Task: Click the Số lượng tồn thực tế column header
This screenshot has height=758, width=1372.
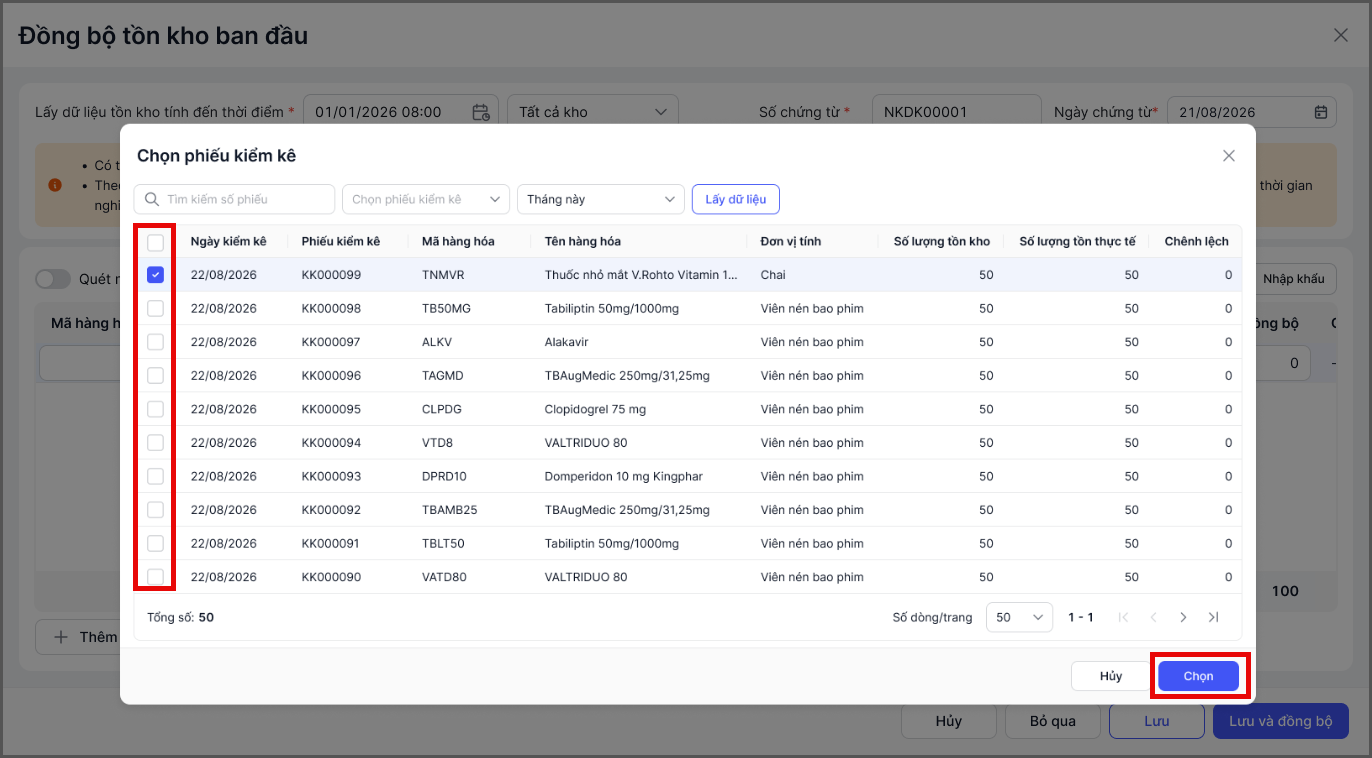Action: point(1078,241)
